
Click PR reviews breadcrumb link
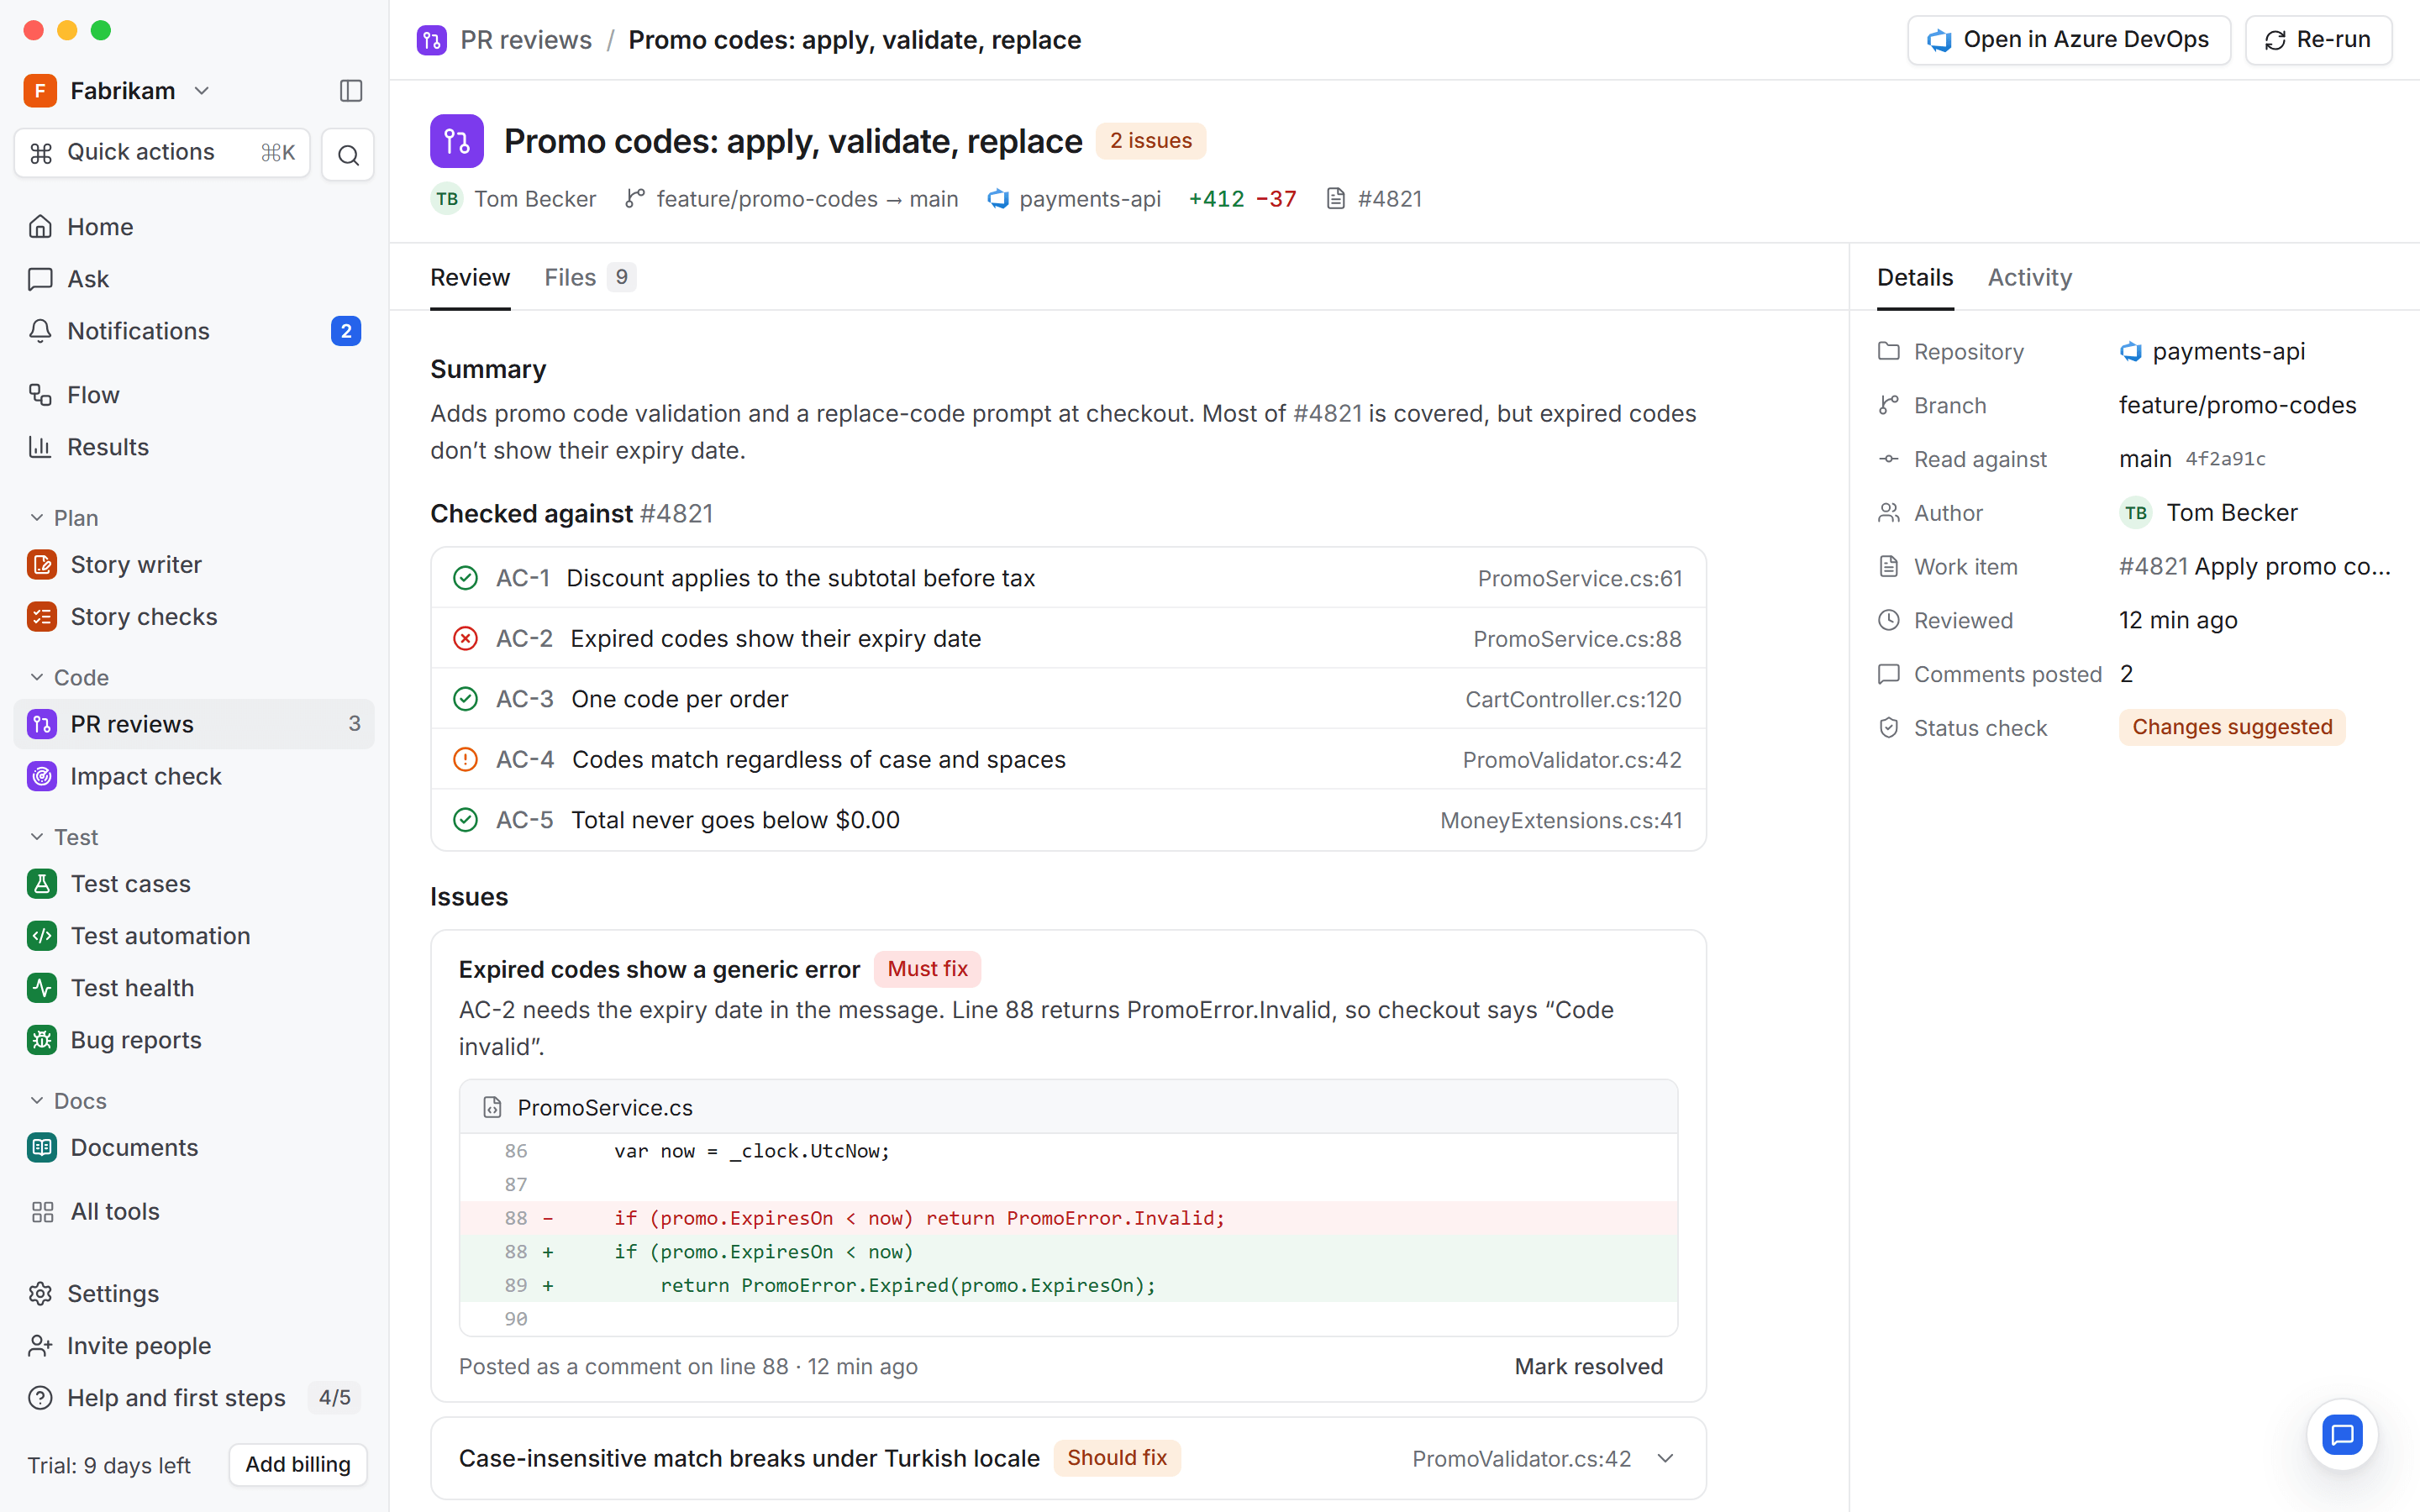(x=525, y=40)
